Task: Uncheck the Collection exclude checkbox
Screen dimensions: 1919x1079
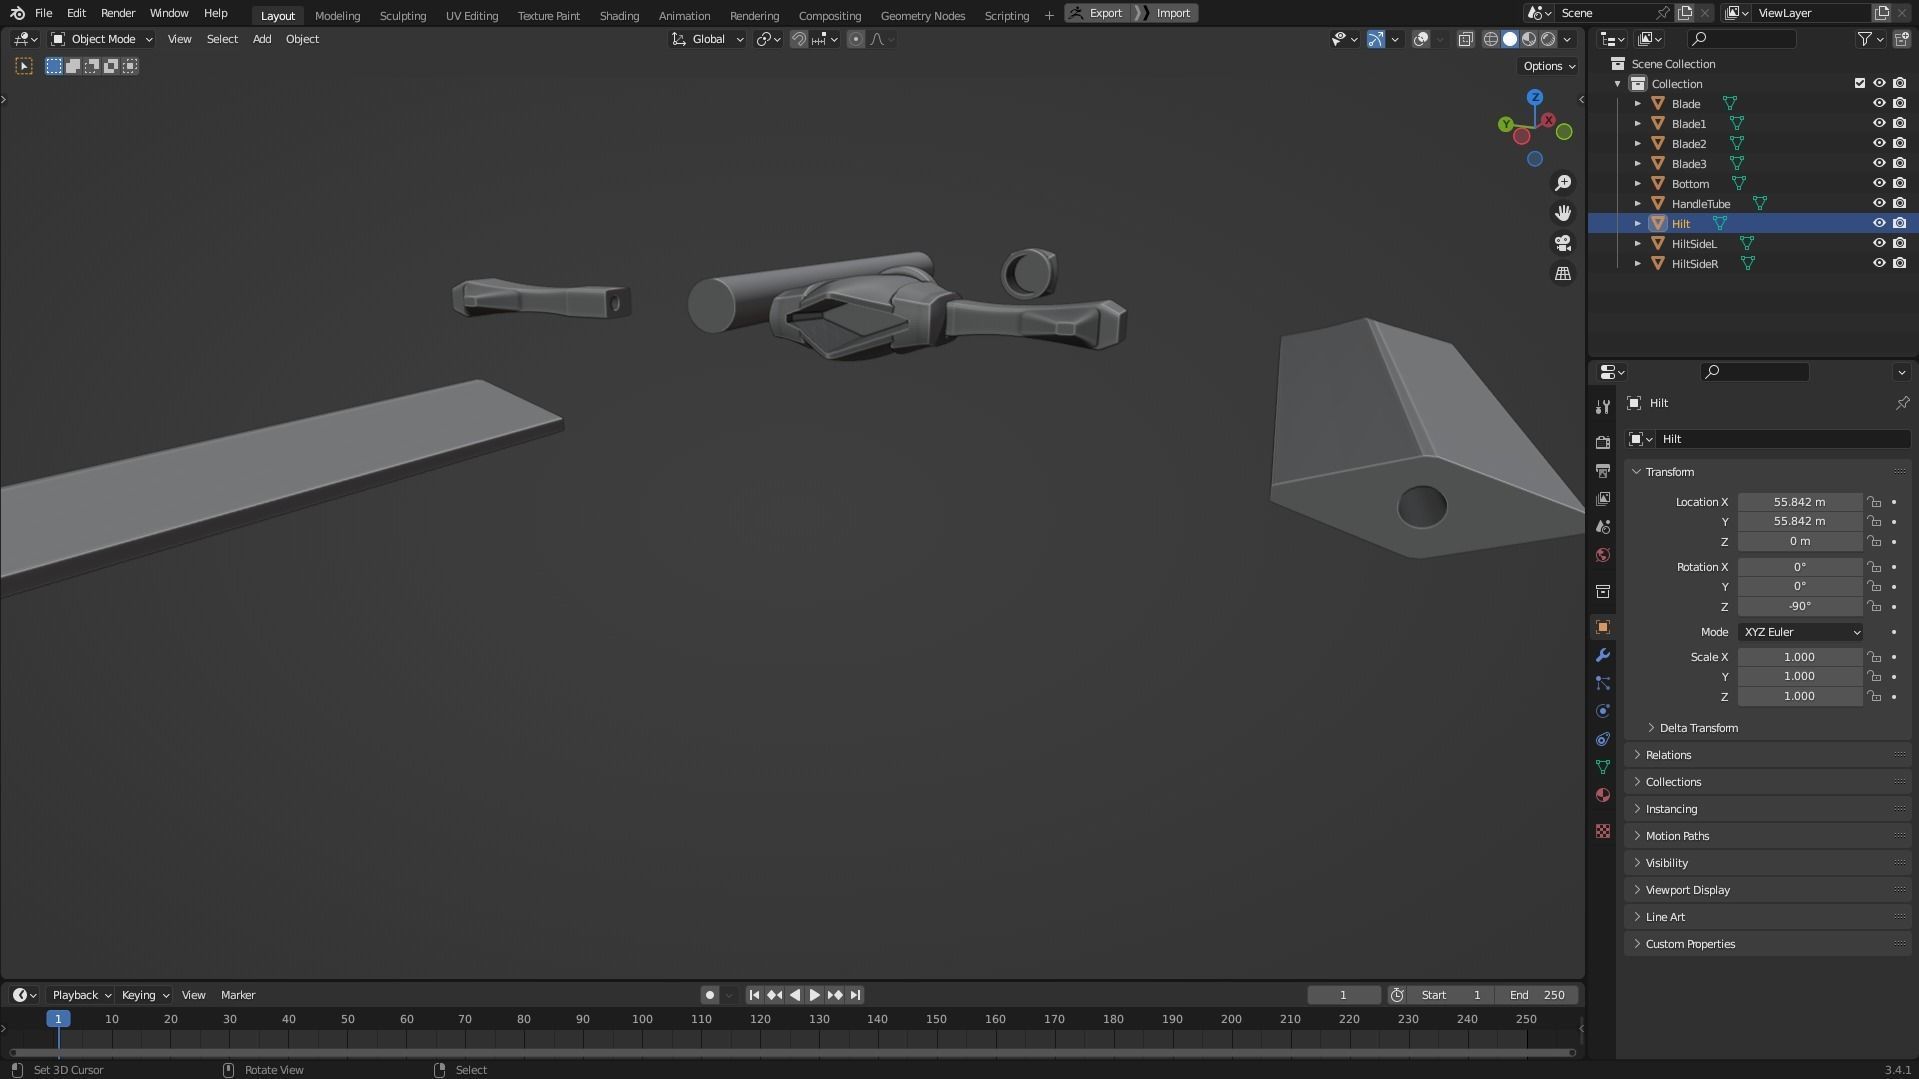Action: point(1860,83)
